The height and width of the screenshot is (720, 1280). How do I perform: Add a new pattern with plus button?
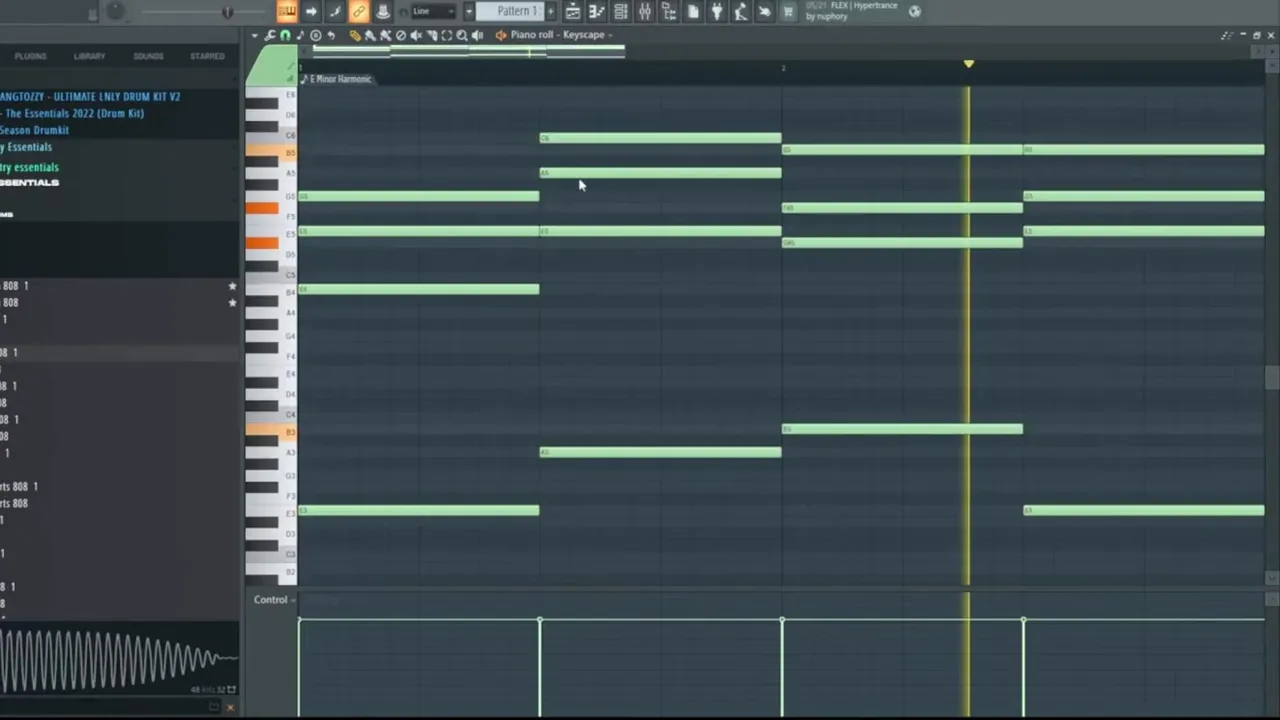point(550,11)
